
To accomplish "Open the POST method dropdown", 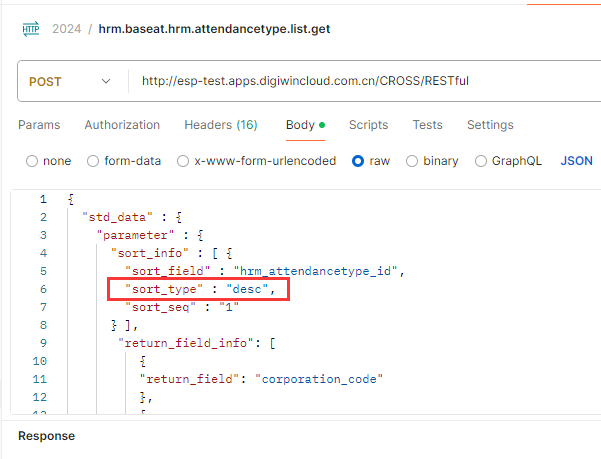I will click(70, 82).
